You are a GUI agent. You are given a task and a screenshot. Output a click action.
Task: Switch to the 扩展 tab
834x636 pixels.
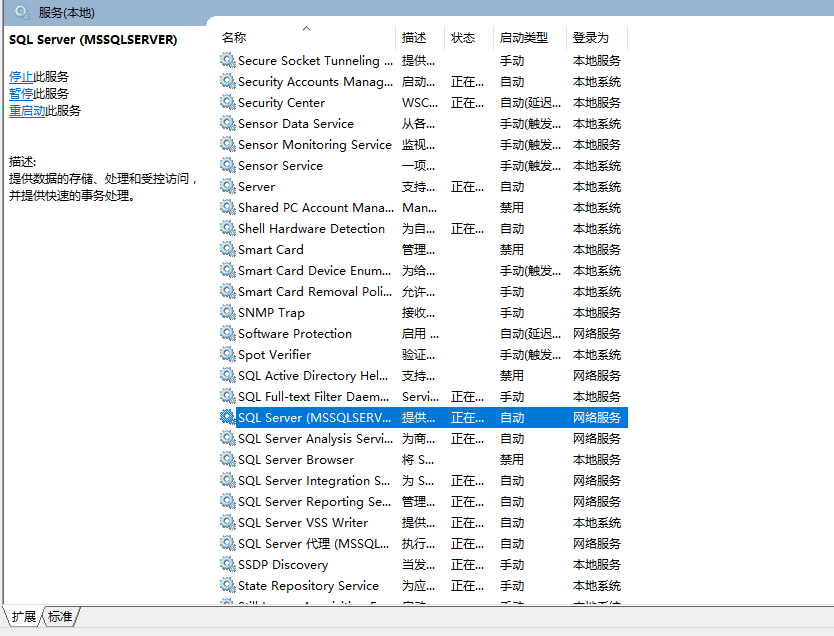pyautogui.click(x=23, y=616)
